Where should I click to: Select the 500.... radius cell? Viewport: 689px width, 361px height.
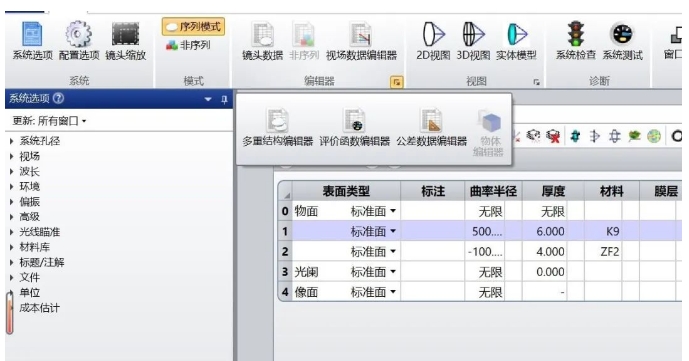tap(485, 231)
